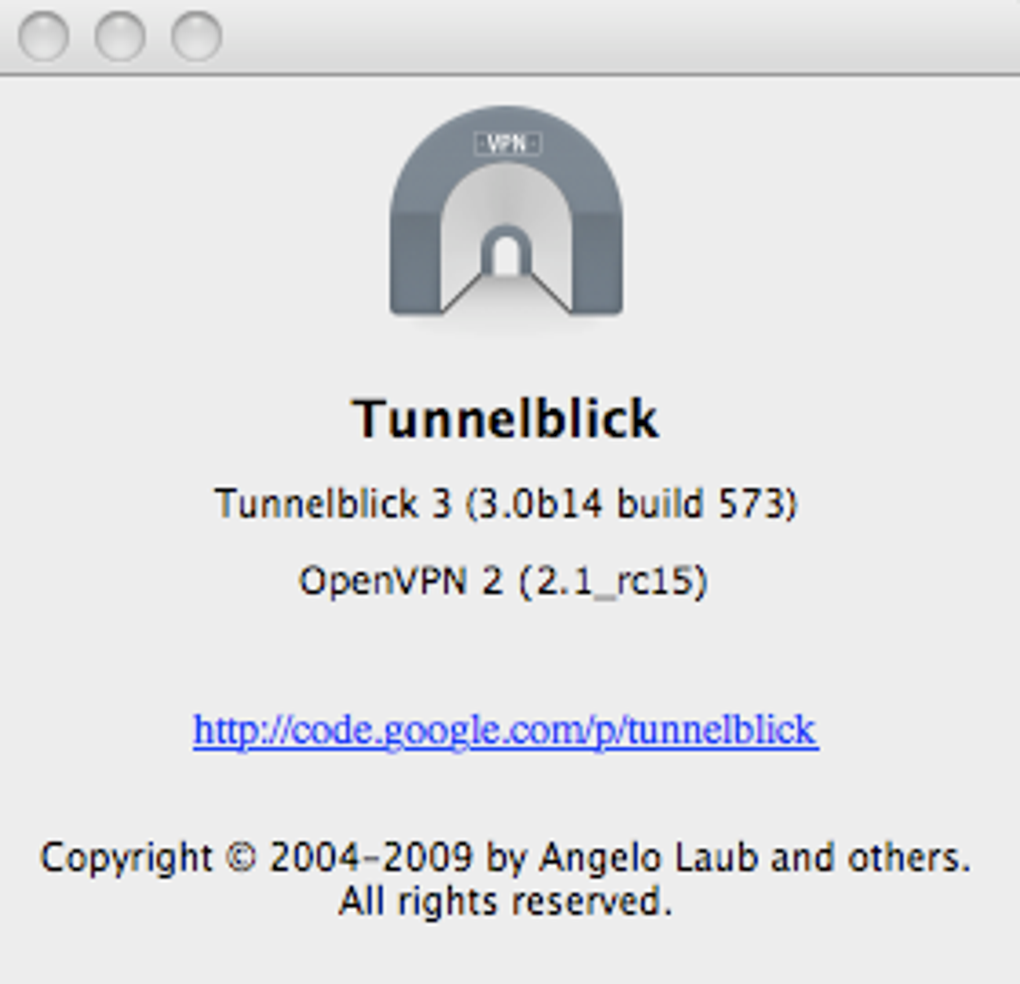
Task: Click the "All rights reserved." line
Action: click(x=505, y=902)
